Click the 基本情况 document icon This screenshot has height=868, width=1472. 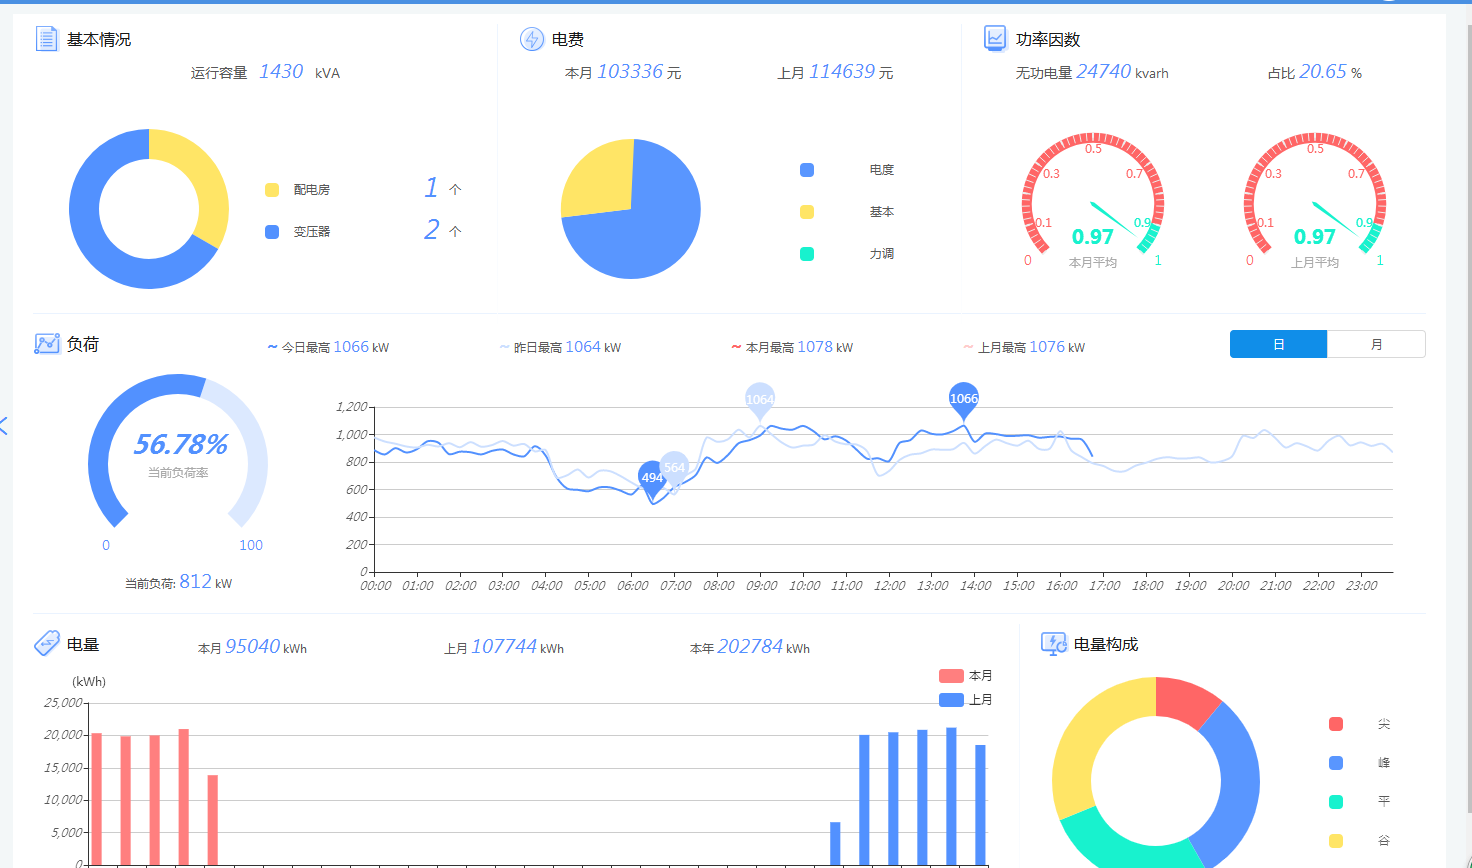(x=46, y=39)
